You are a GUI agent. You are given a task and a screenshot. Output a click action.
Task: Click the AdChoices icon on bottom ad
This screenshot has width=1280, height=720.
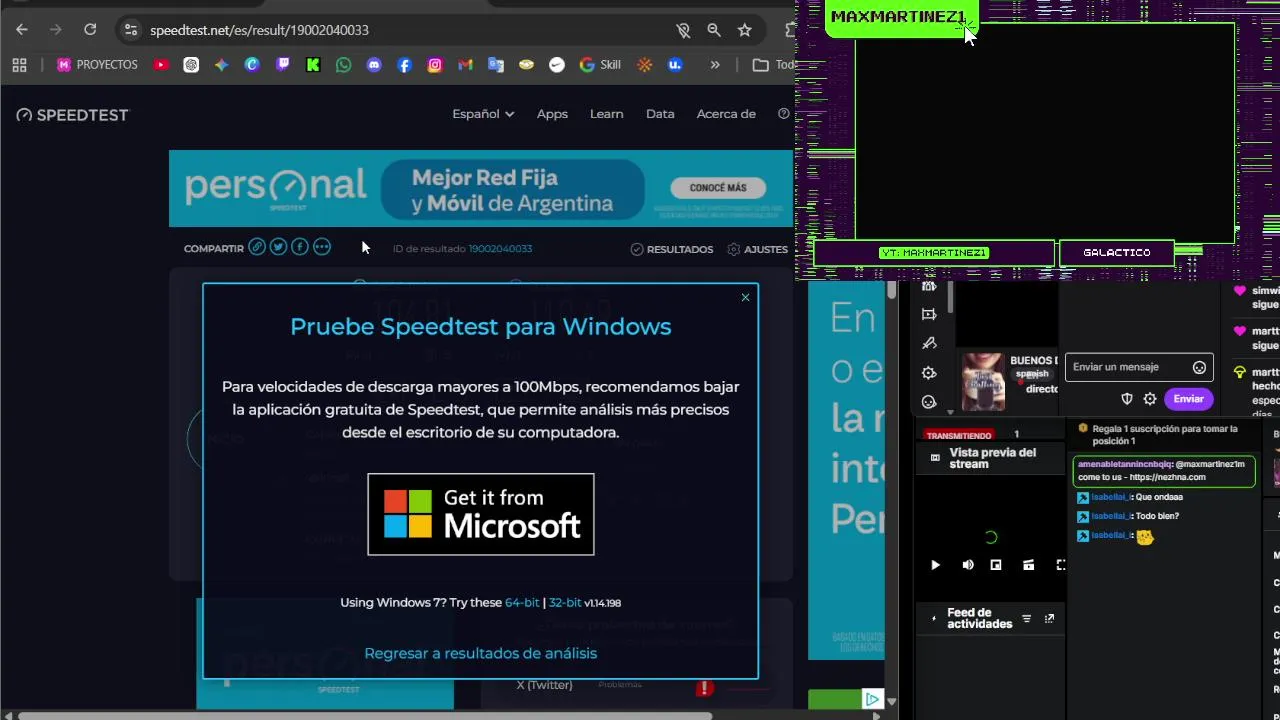pyautogui.click(x=872, y=699)
